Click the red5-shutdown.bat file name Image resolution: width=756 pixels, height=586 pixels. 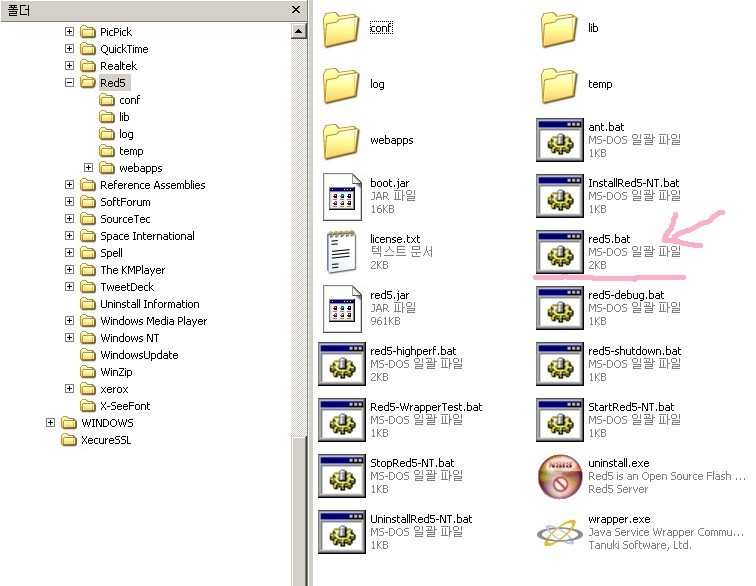tap(634, 351)
